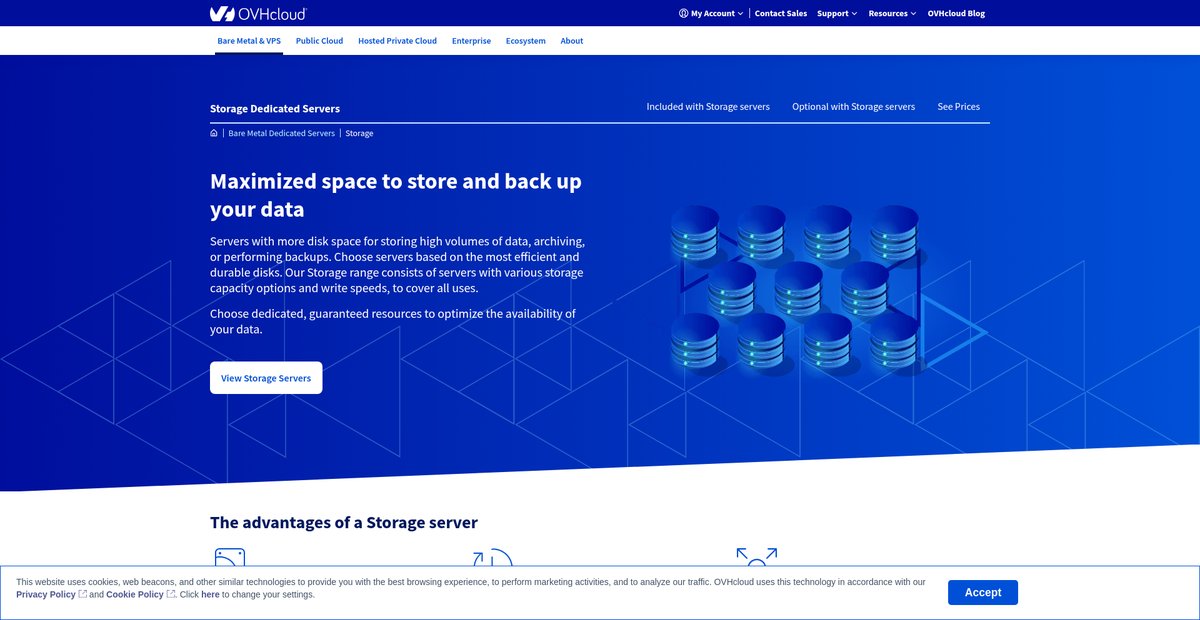Expand the Support dropdown menu

pos(837,13)
